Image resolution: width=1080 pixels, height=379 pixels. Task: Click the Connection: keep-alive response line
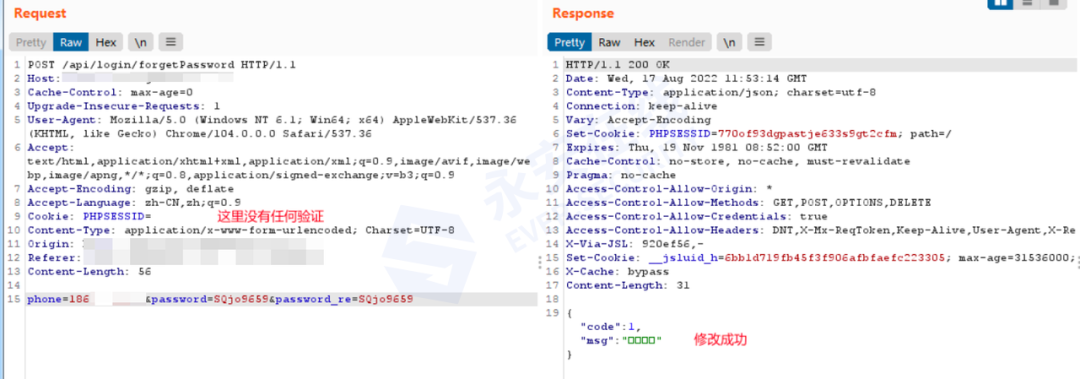(641, 106)
